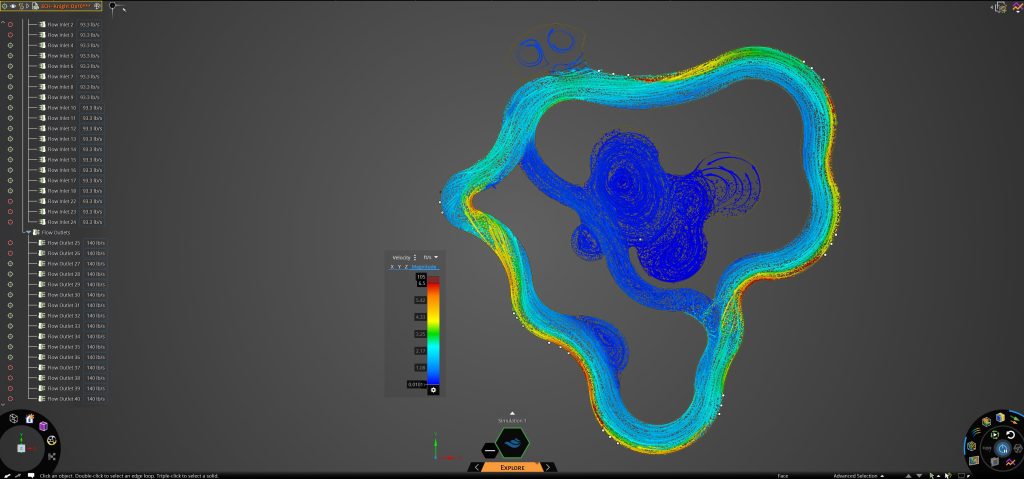This screenshot has height=479, width=1024.
Task: Select the Flow Inlet 18 tree item
Action: [x=61, y=191]
